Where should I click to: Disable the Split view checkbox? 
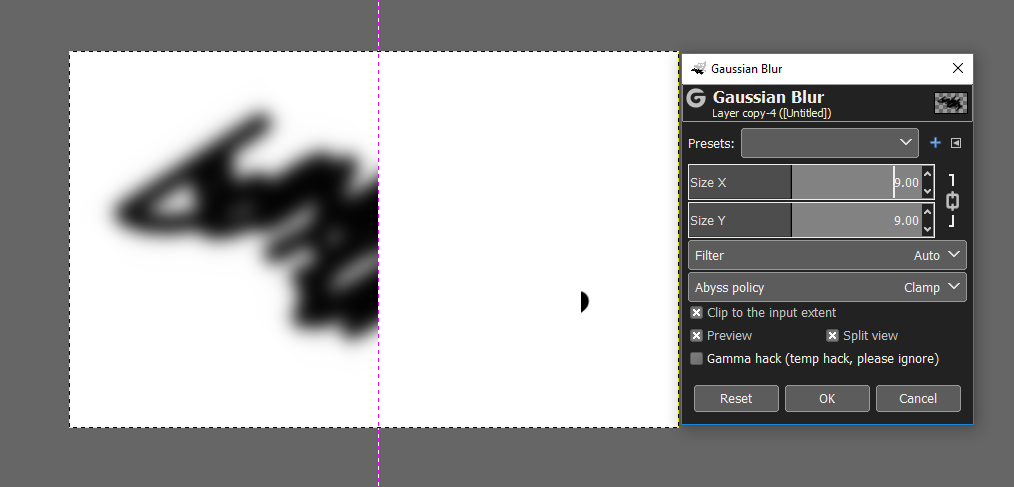832,336
